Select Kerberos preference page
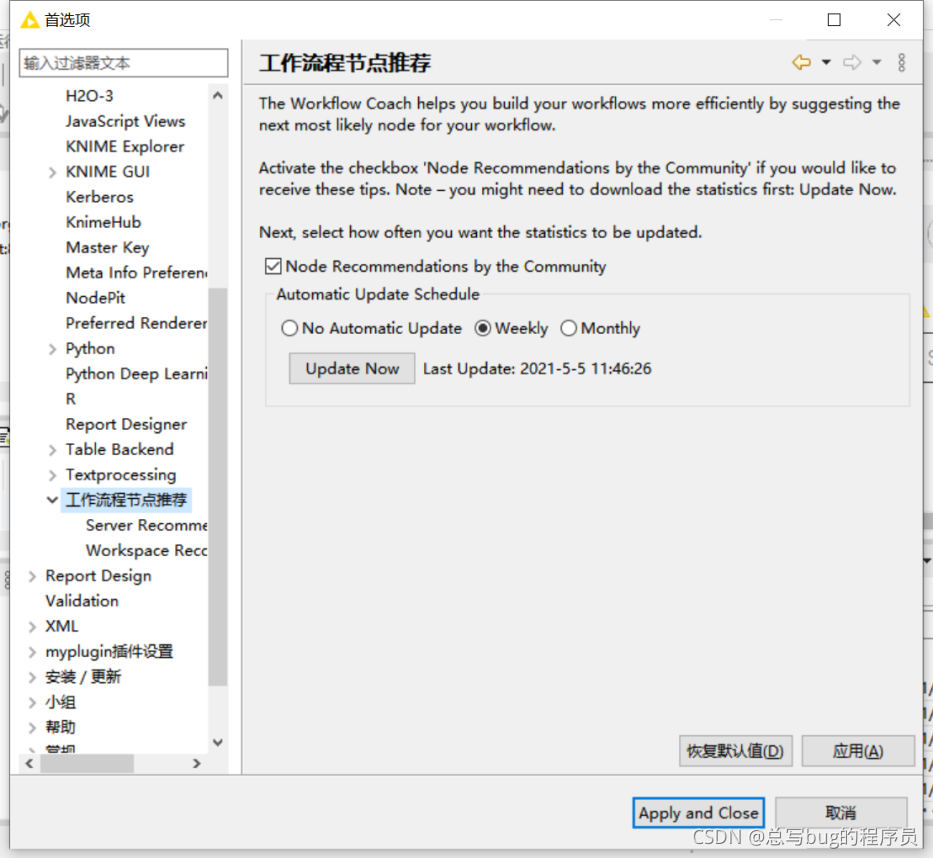The image size is (933, 858). click(99, 197)
